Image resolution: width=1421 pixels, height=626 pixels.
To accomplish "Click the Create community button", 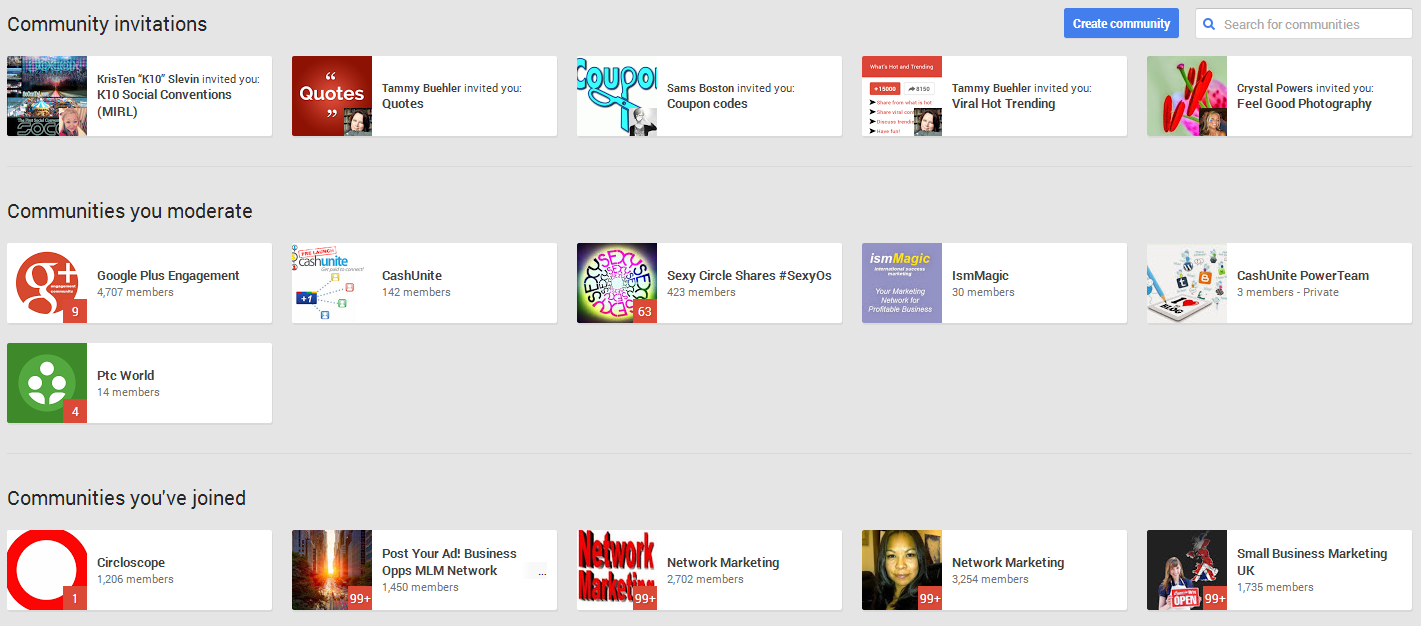I will (x=1121, y=24).
